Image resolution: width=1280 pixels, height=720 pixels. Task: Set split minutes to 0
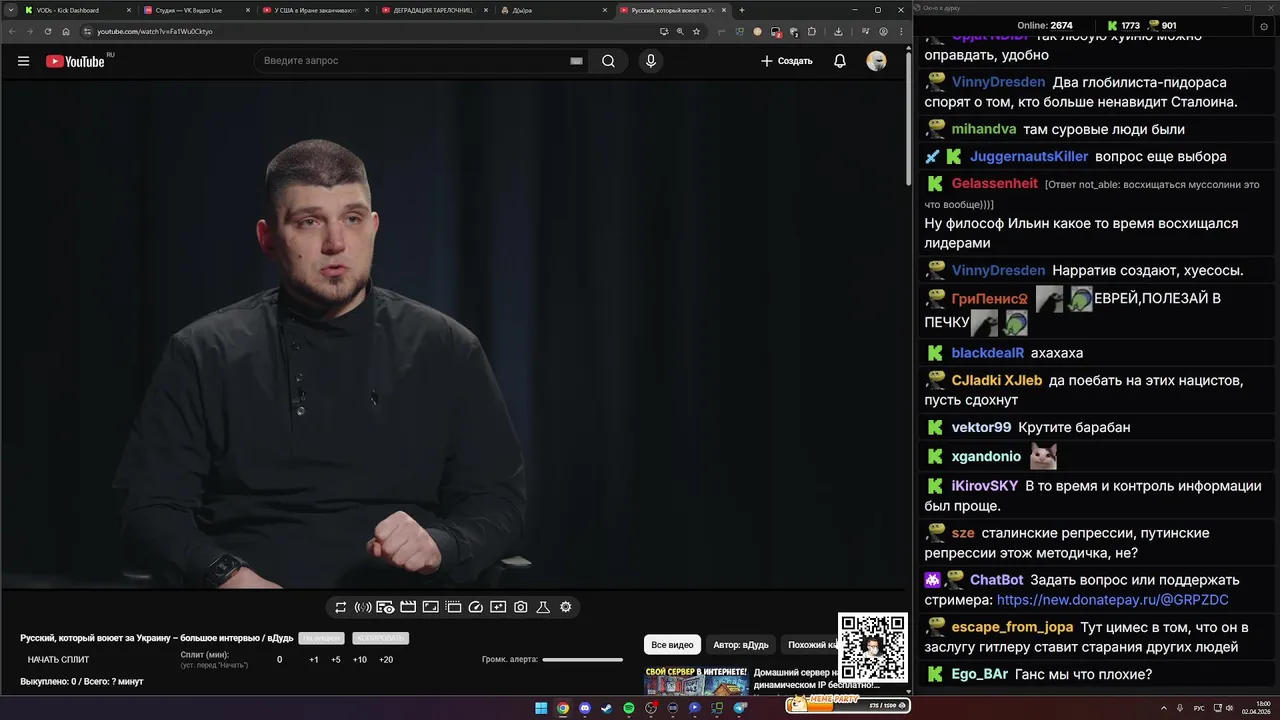(279, 660)
